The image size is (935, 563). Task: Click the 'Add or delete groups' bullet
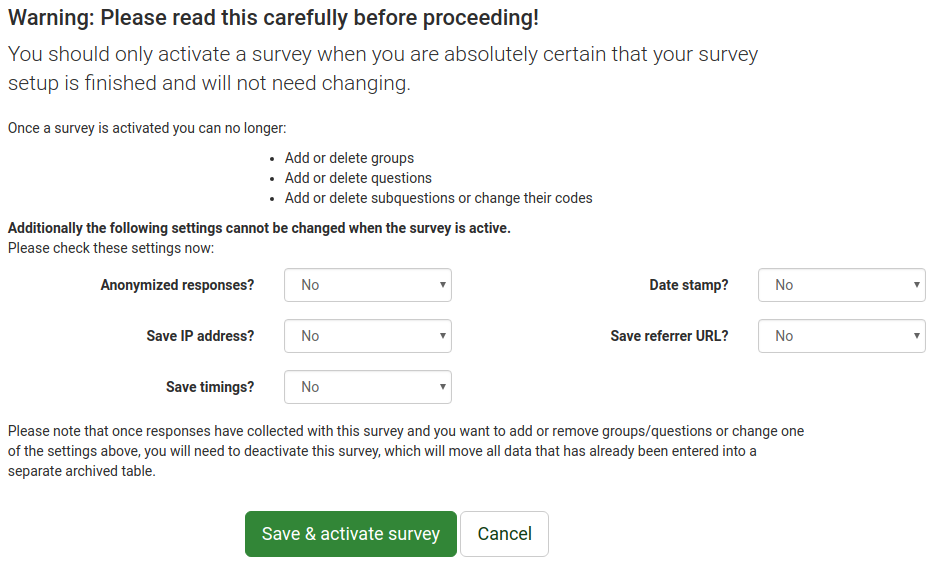click(349, 158)
